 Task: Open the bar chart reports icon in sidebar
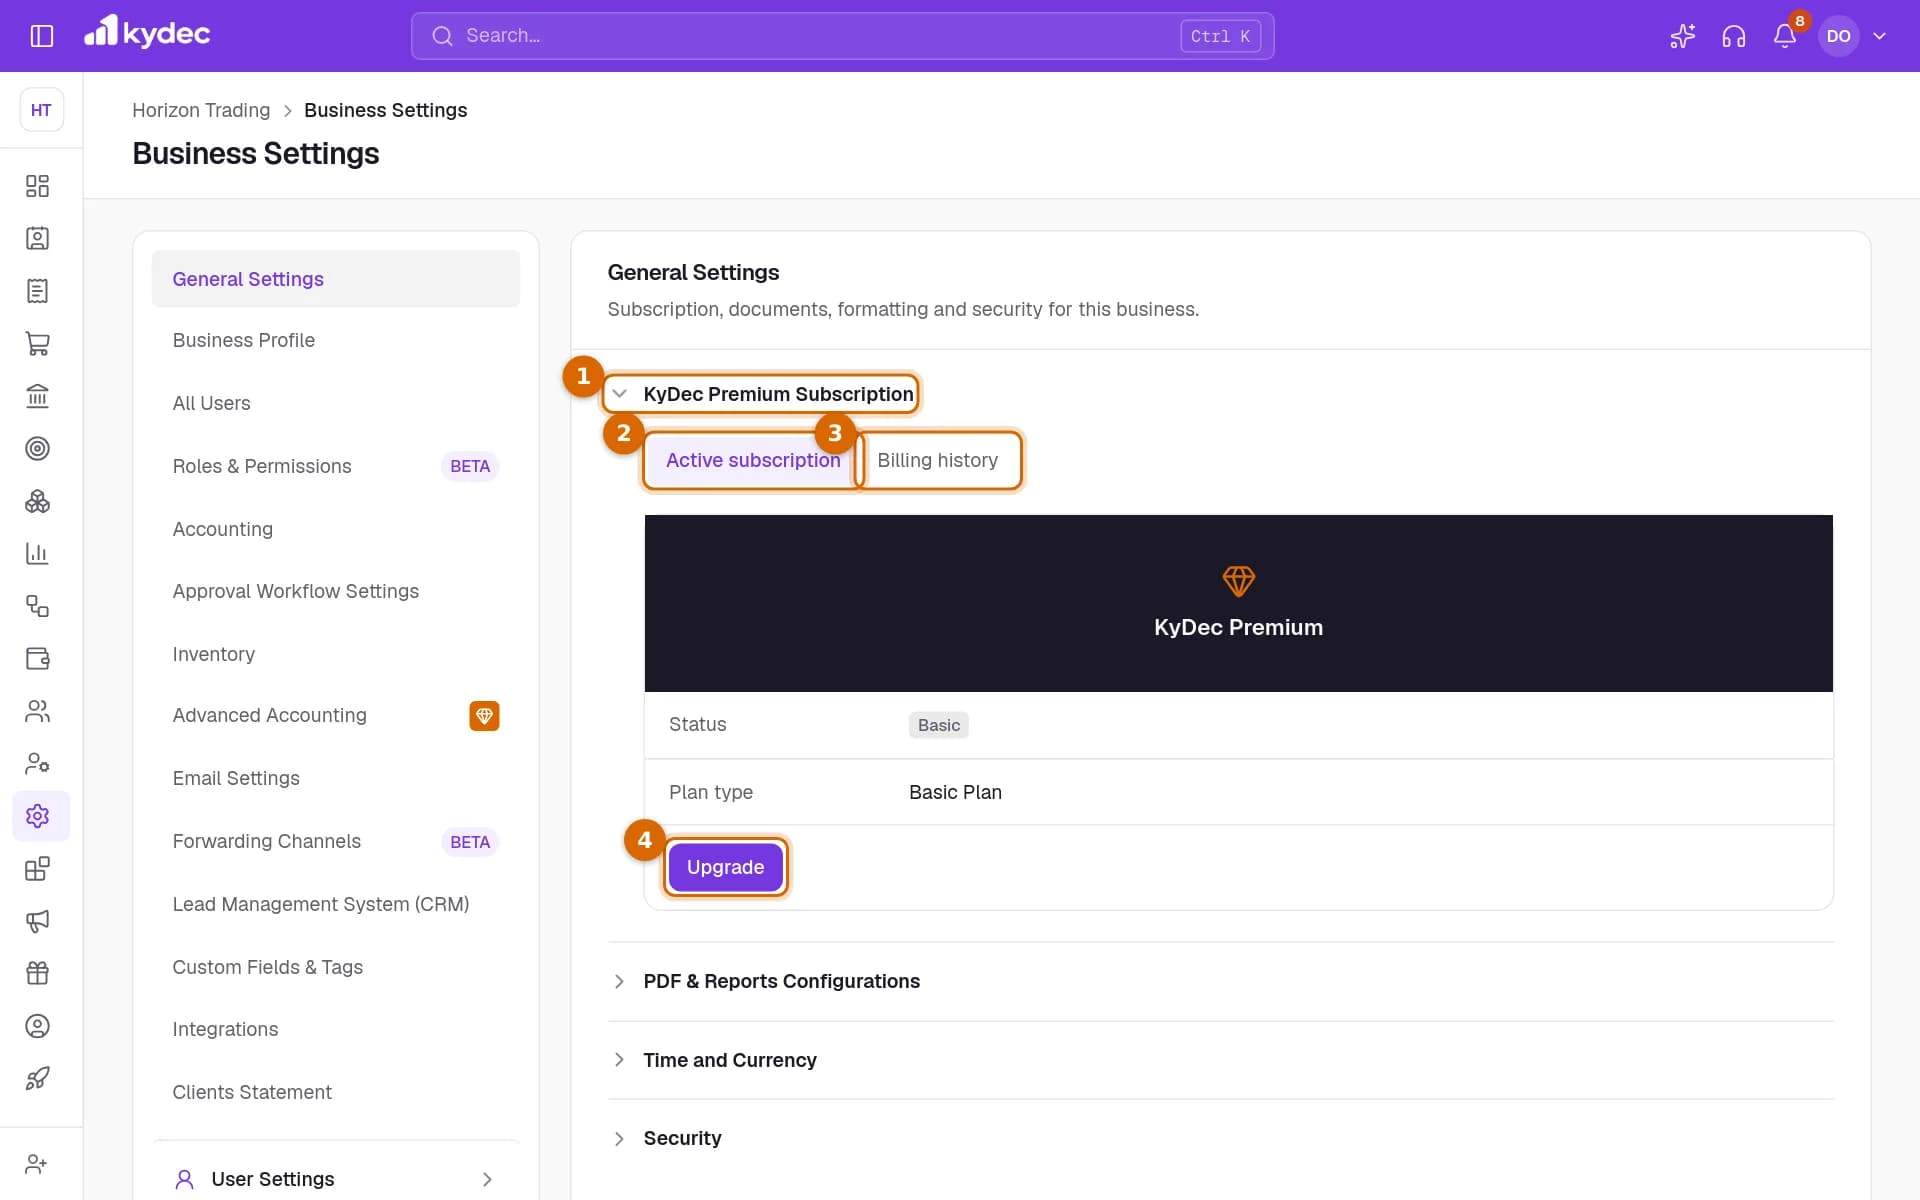(37, 553)
